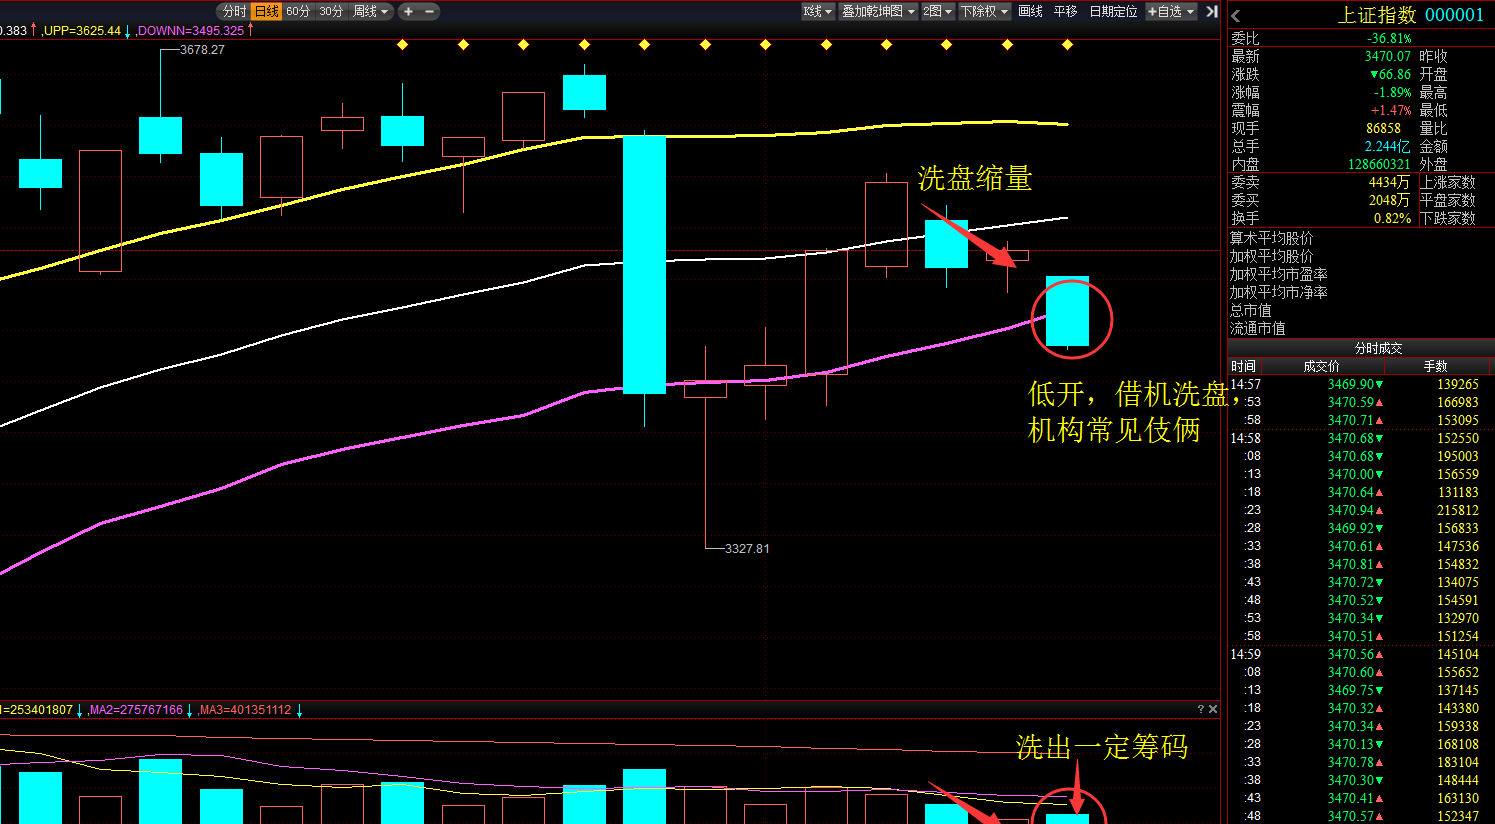Select tick row with volume 195003
Image resolution: width=1495 pixels, height=824 pixels.
1361,456
